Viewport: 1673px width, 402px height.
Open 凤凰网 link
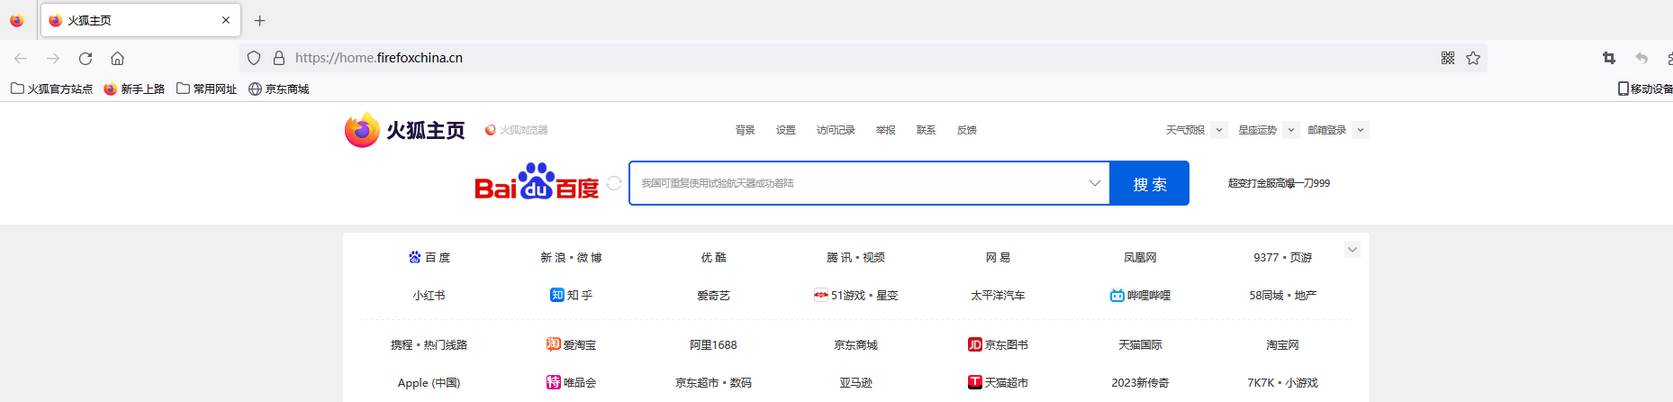click(x=1140, y=257)
